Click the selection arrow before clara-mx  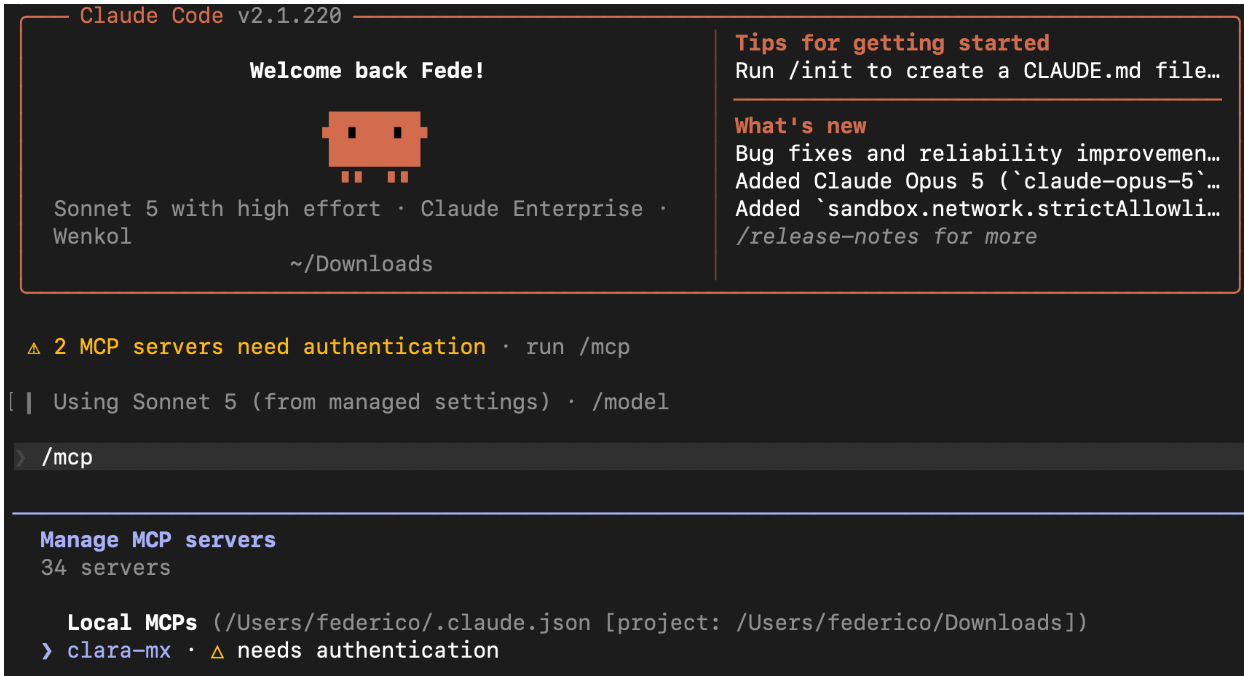(46, 651)
